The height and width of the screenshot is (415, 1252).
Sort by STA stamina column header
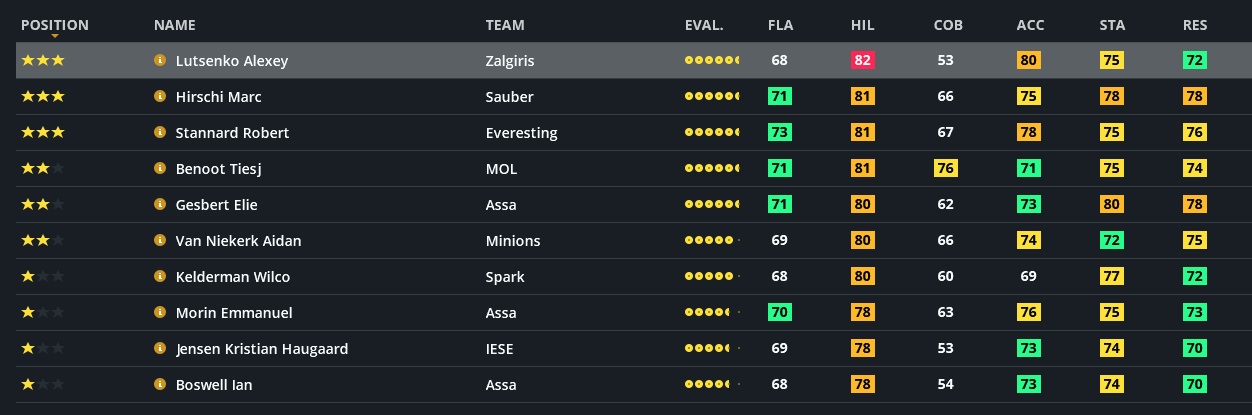tap(1112, 25)
